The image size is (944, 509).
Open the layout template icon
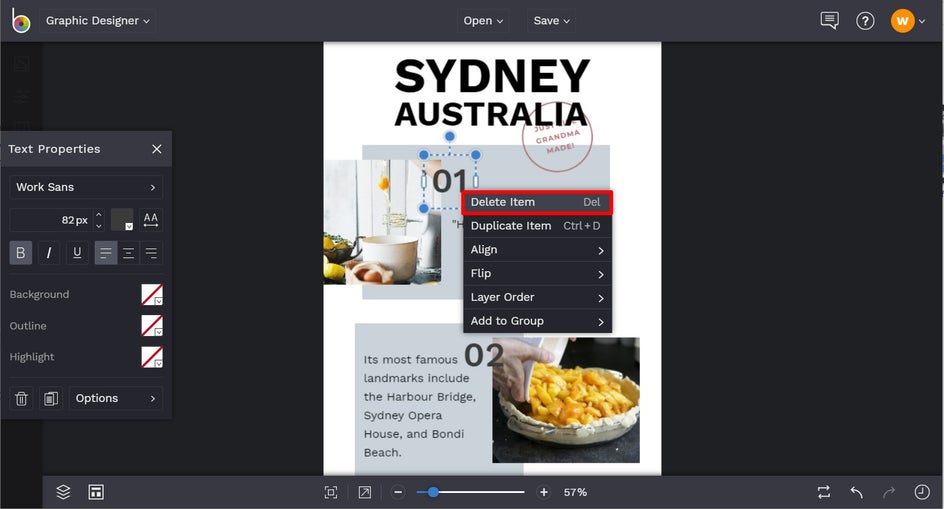[96, 492]
